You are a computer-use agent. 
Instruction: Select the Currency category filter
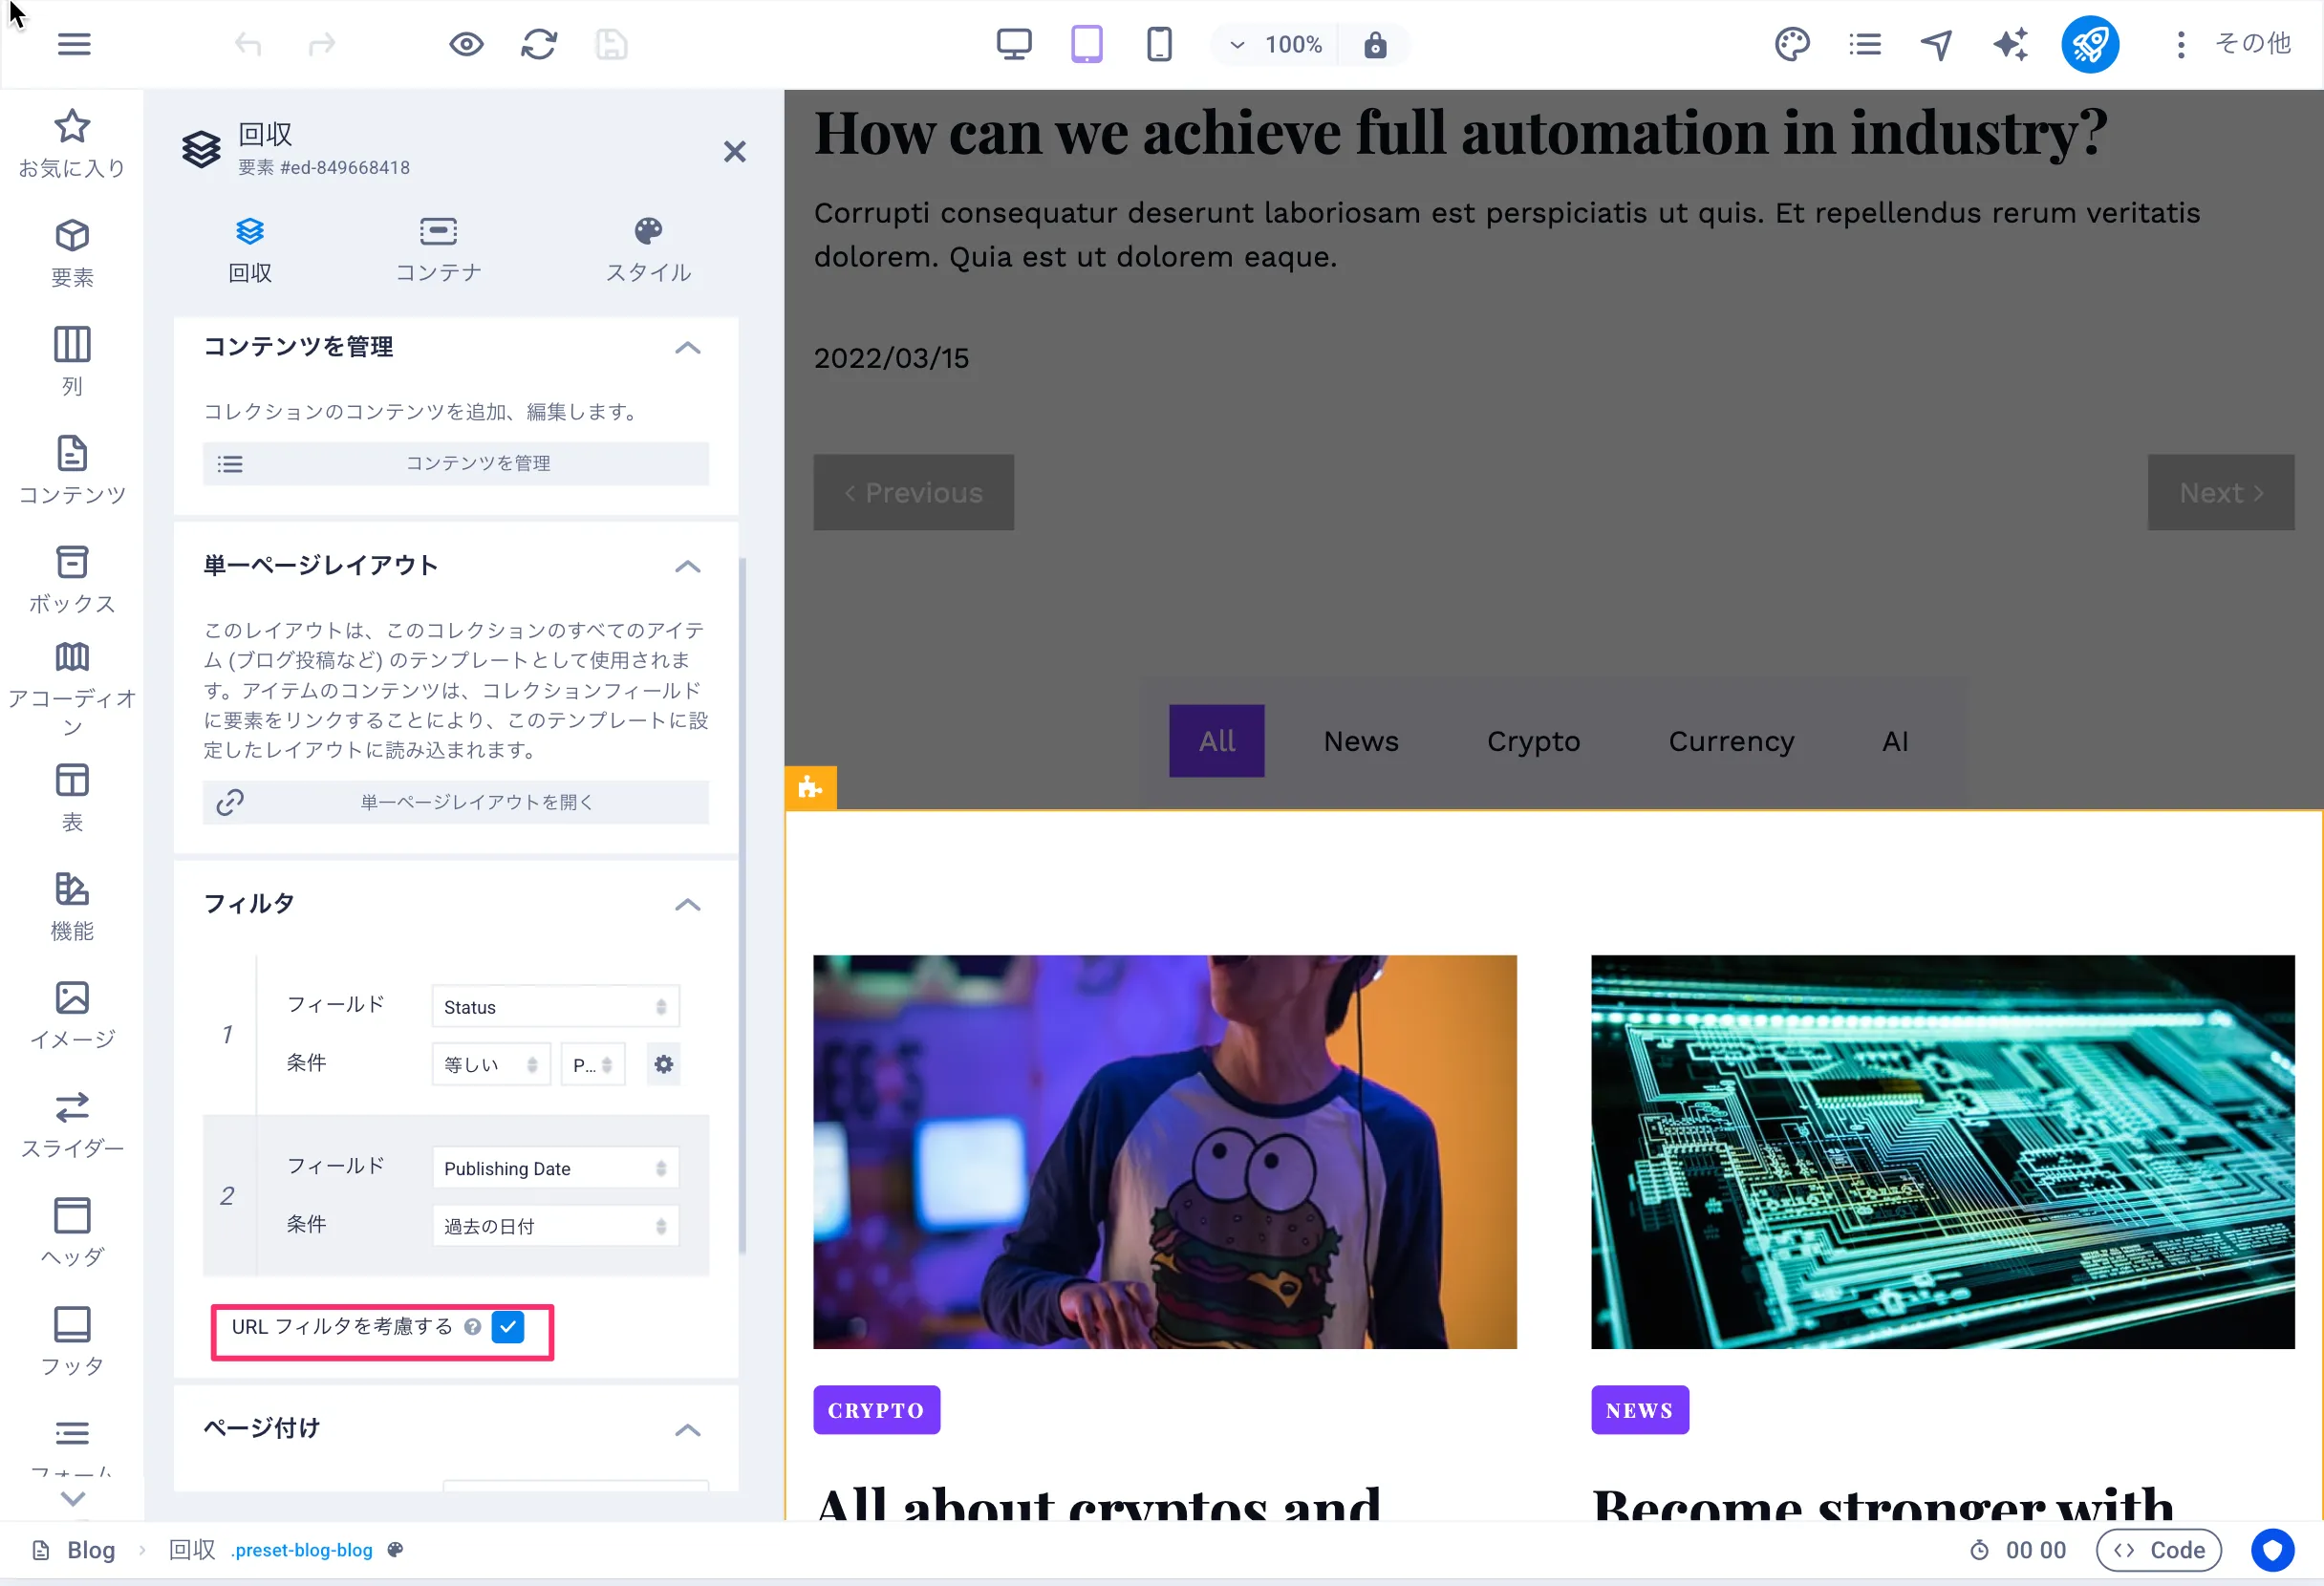pos(1731,742)
